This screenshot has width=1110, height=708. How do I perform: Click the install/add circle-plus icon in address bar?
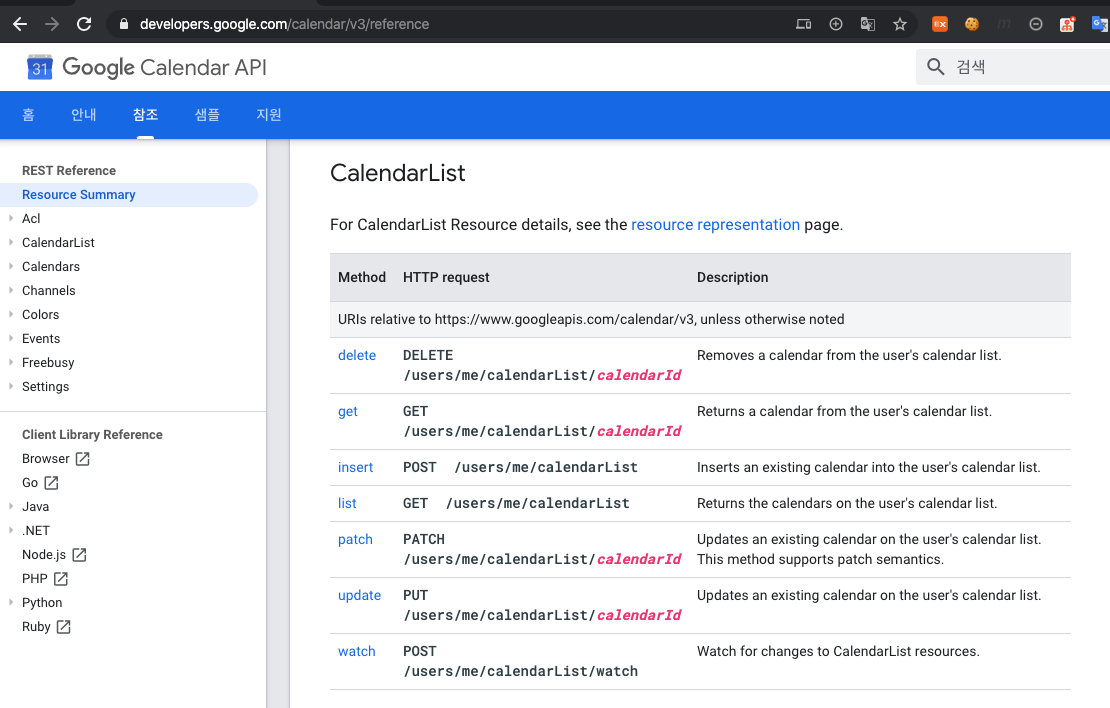point(836,24)
